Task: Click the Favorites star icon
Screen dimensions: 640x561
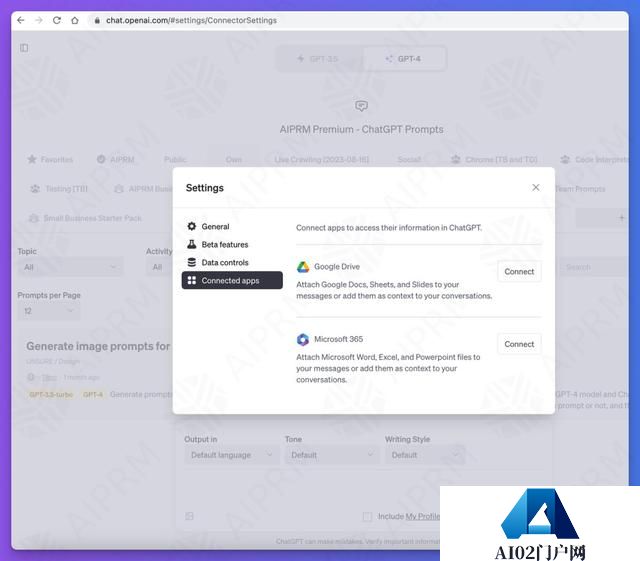Action: (32, 159)
